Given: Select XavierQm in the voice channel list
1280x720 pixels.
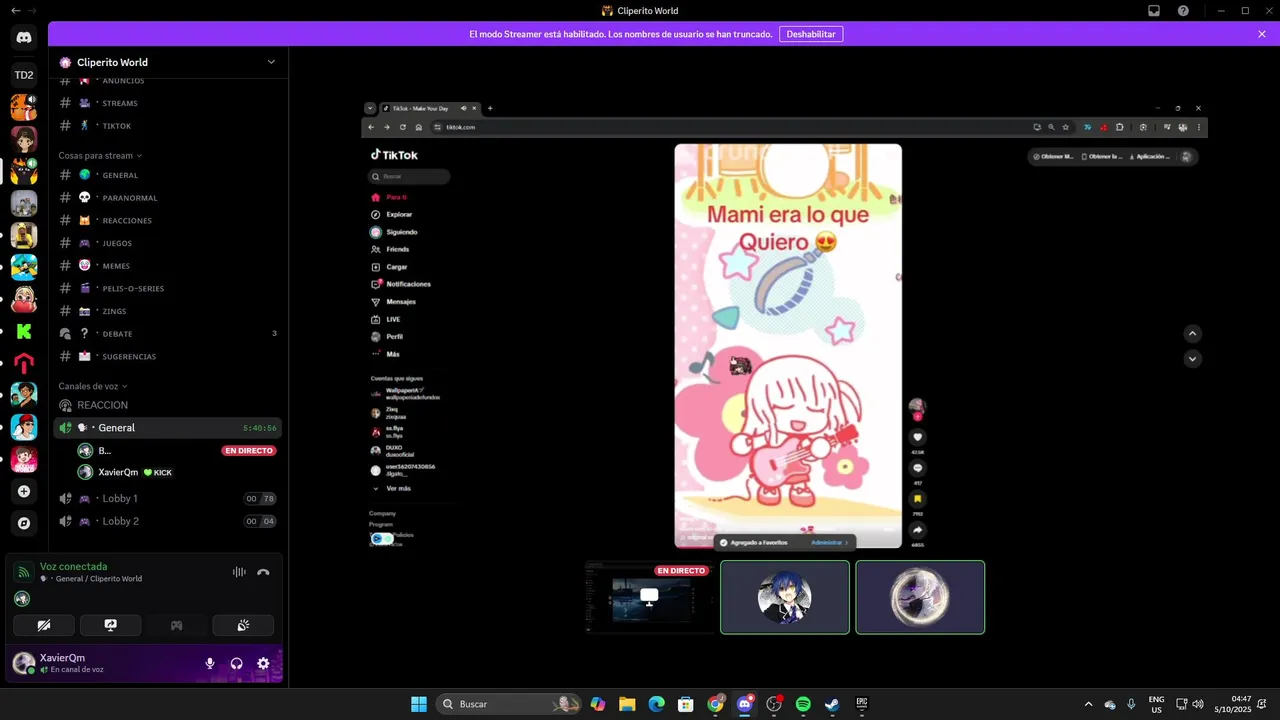Looking at the screenshot, I should 177,472.
